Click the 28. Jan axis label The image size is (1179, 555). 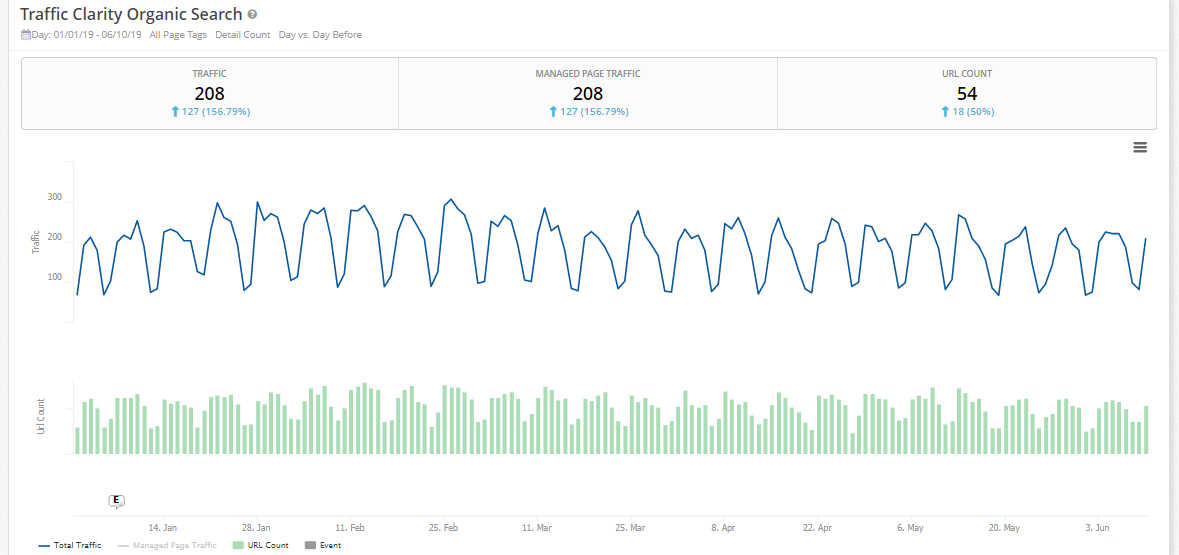[x=256, y=528]
